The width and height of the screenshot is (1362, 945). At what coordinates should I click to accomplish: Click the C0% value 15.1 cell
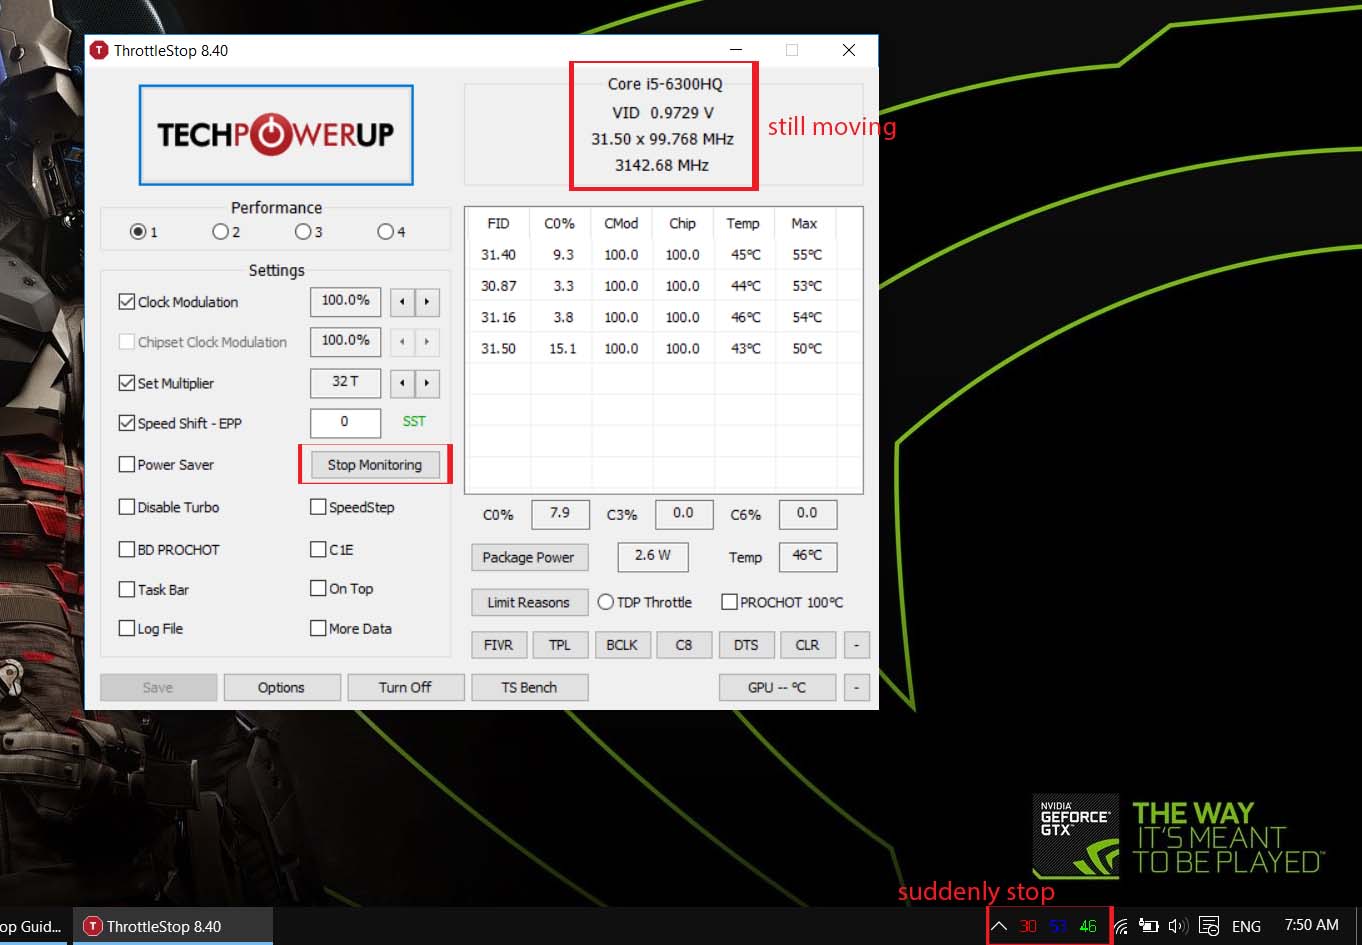[563, 348]
